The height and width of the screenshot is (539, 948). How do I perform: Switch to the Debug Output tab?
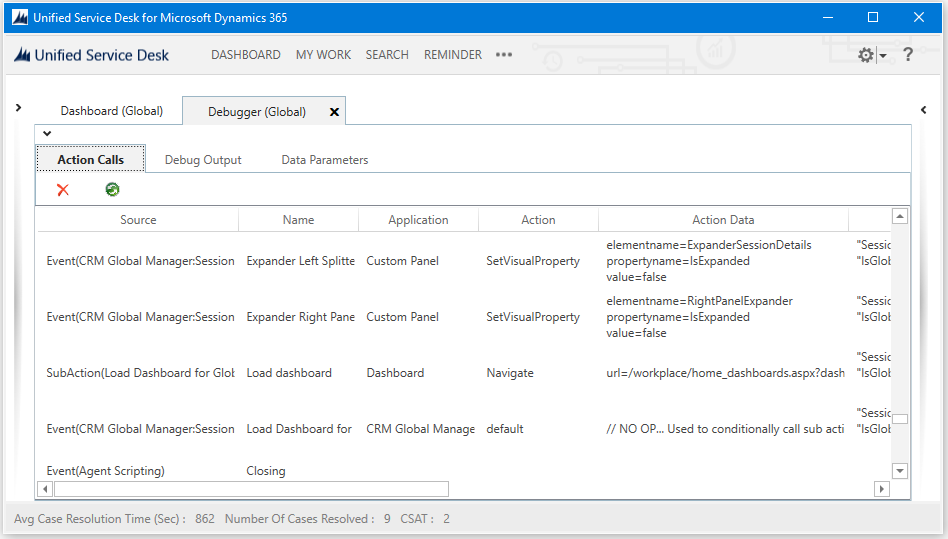(203, 160)
